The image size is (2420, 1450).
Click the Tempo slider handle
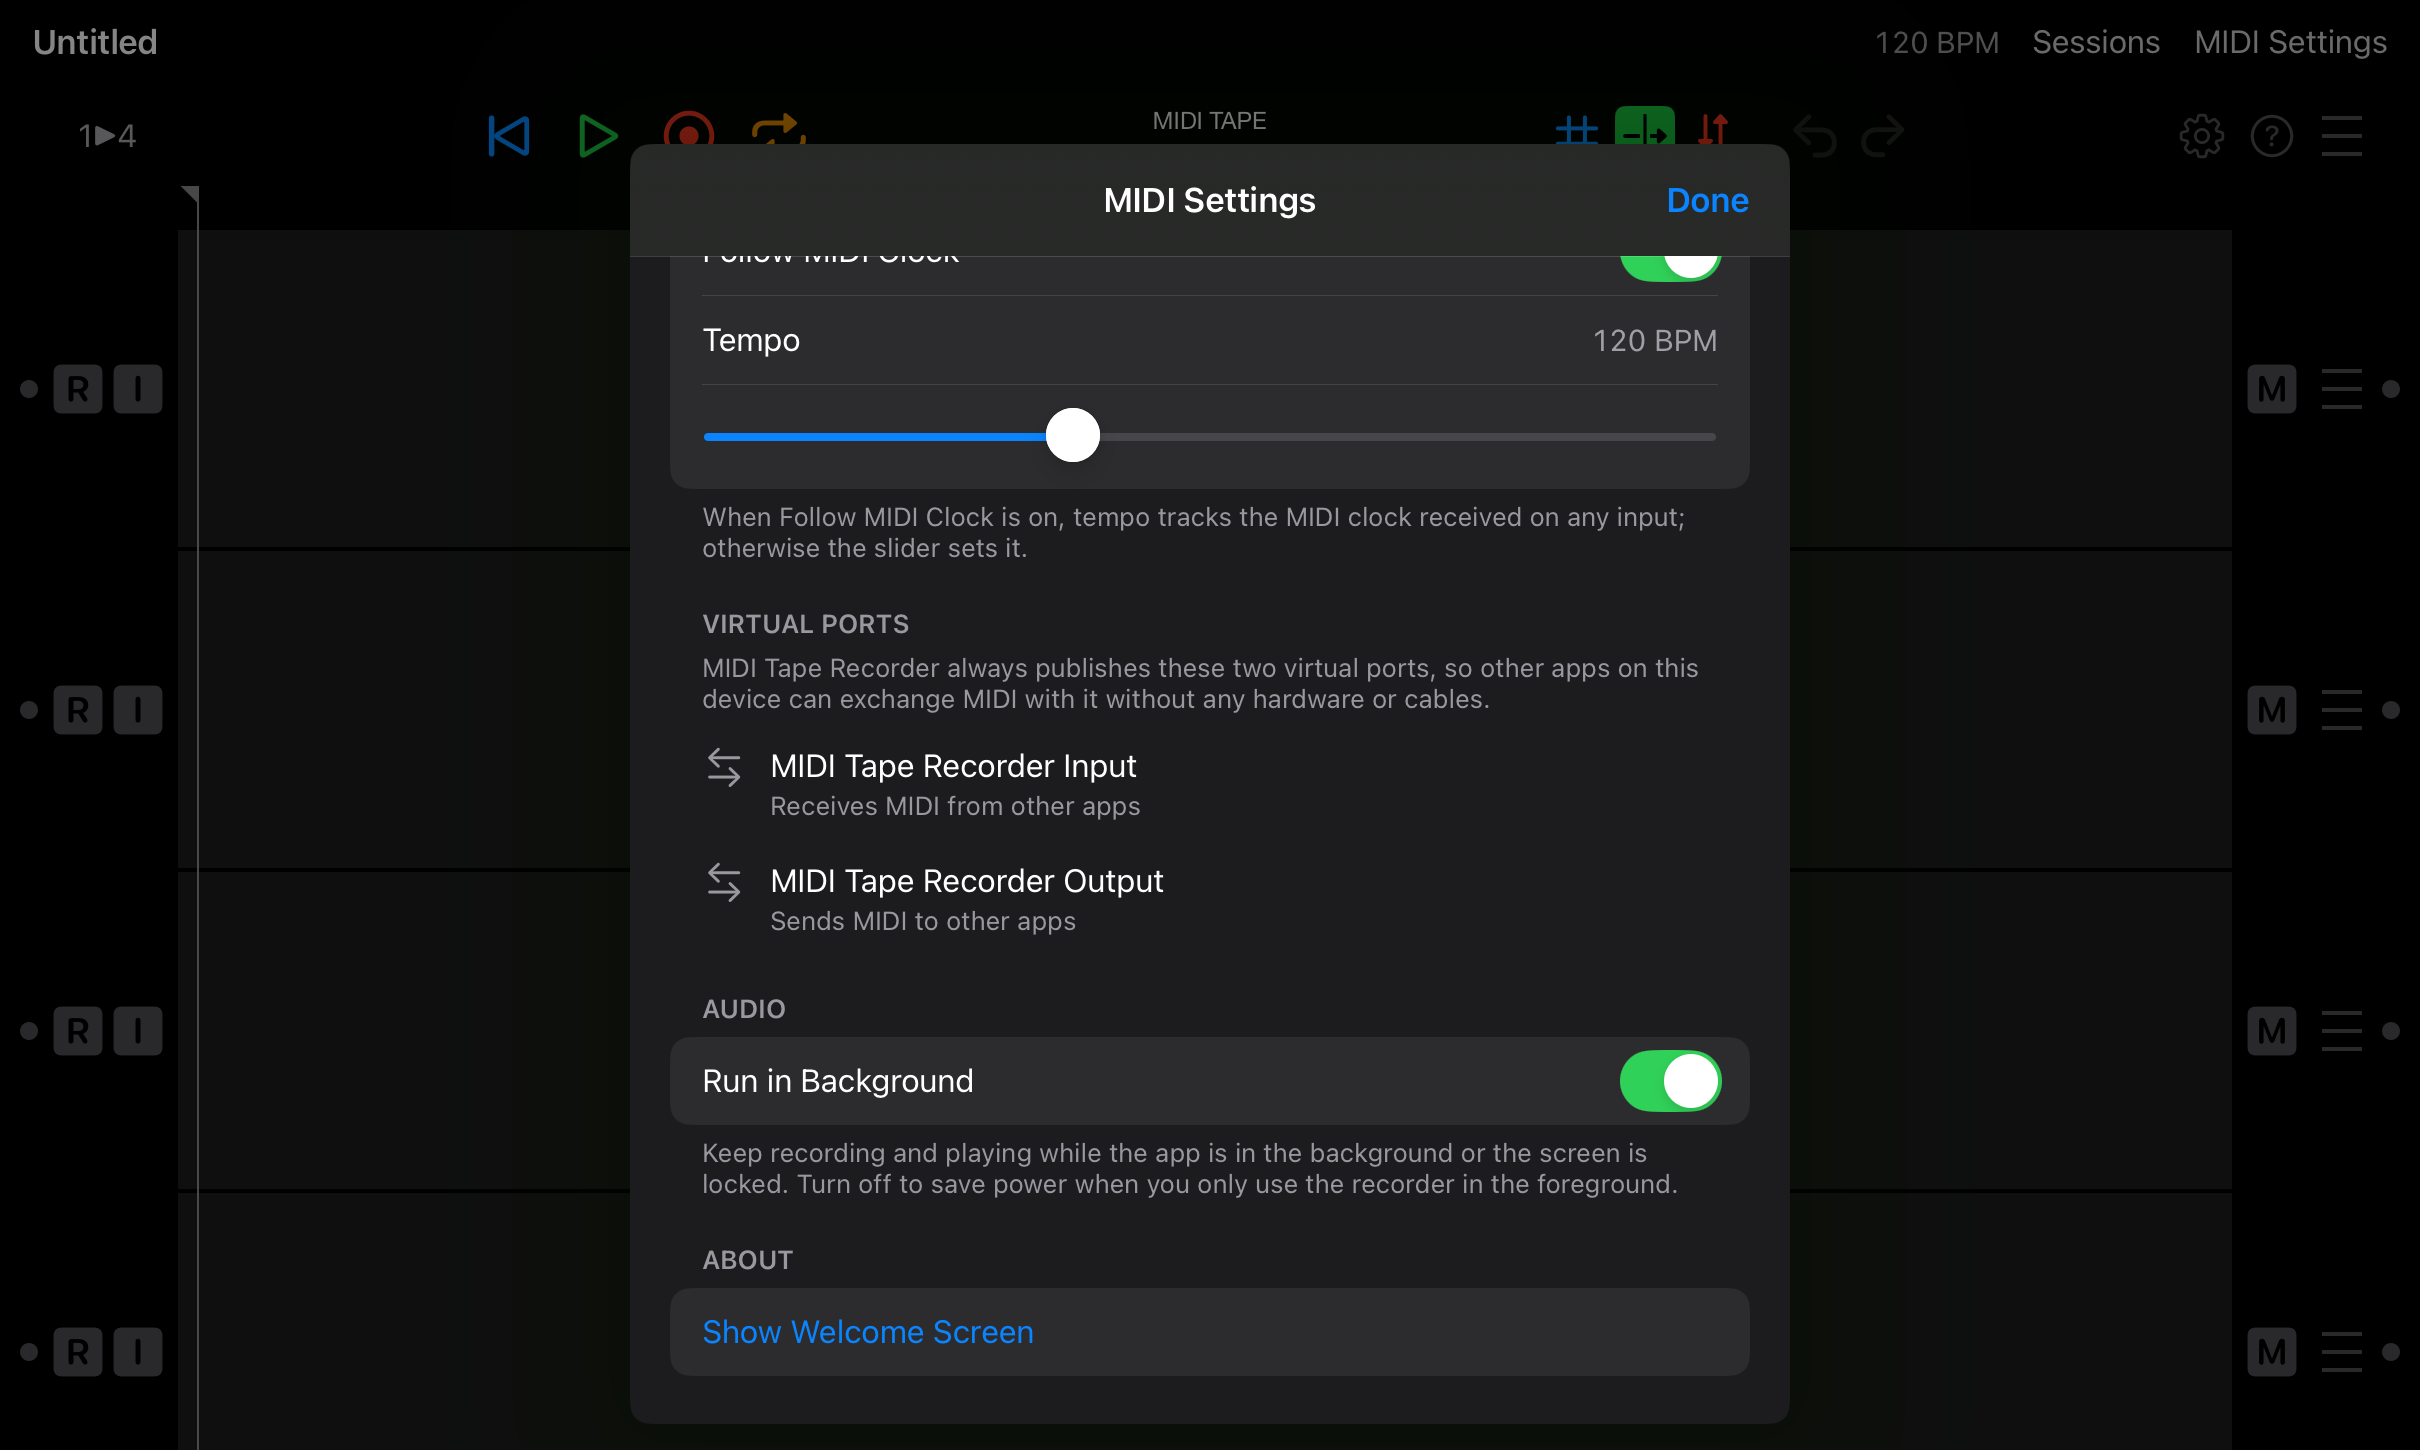1073,435
